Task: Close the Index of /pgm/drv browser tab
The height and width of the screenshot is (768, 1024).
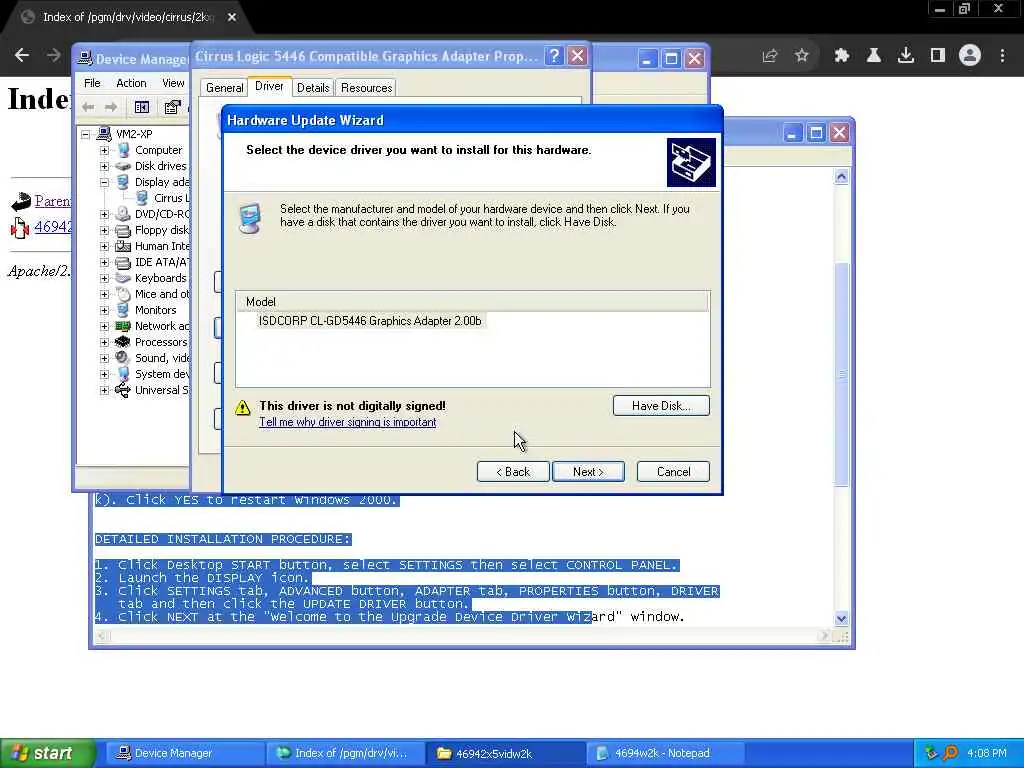Action: tap(232, 17)
